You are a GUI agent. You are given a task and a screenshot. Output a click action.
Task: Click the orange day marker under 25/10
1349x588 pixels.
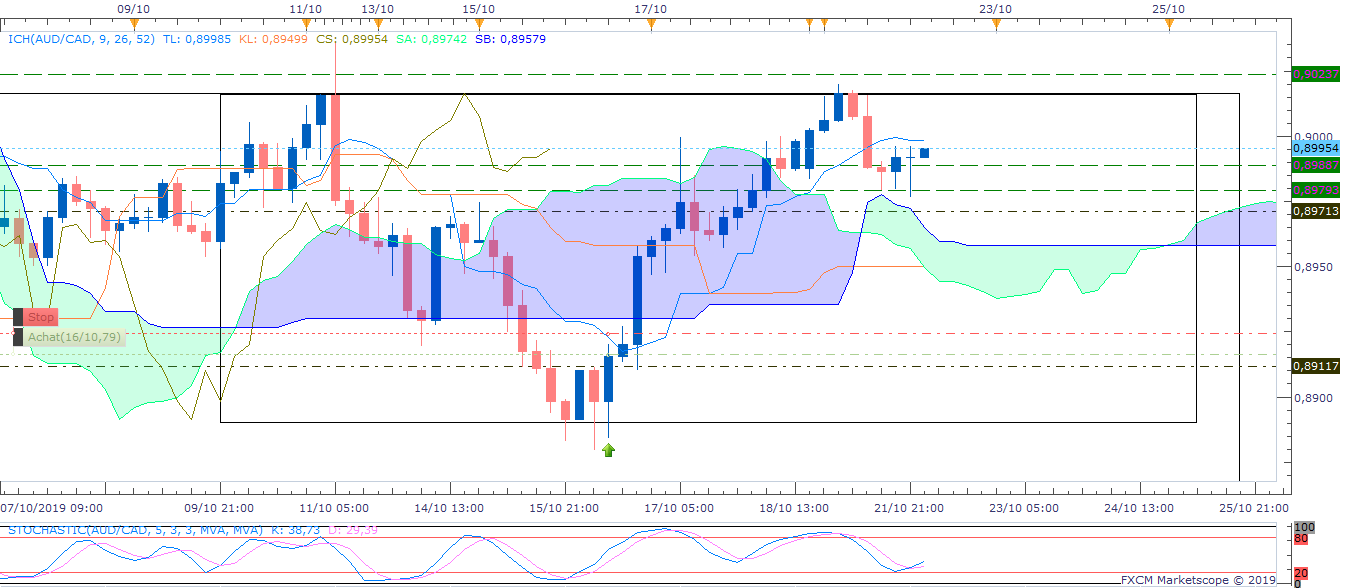(x=1168, y=24)
